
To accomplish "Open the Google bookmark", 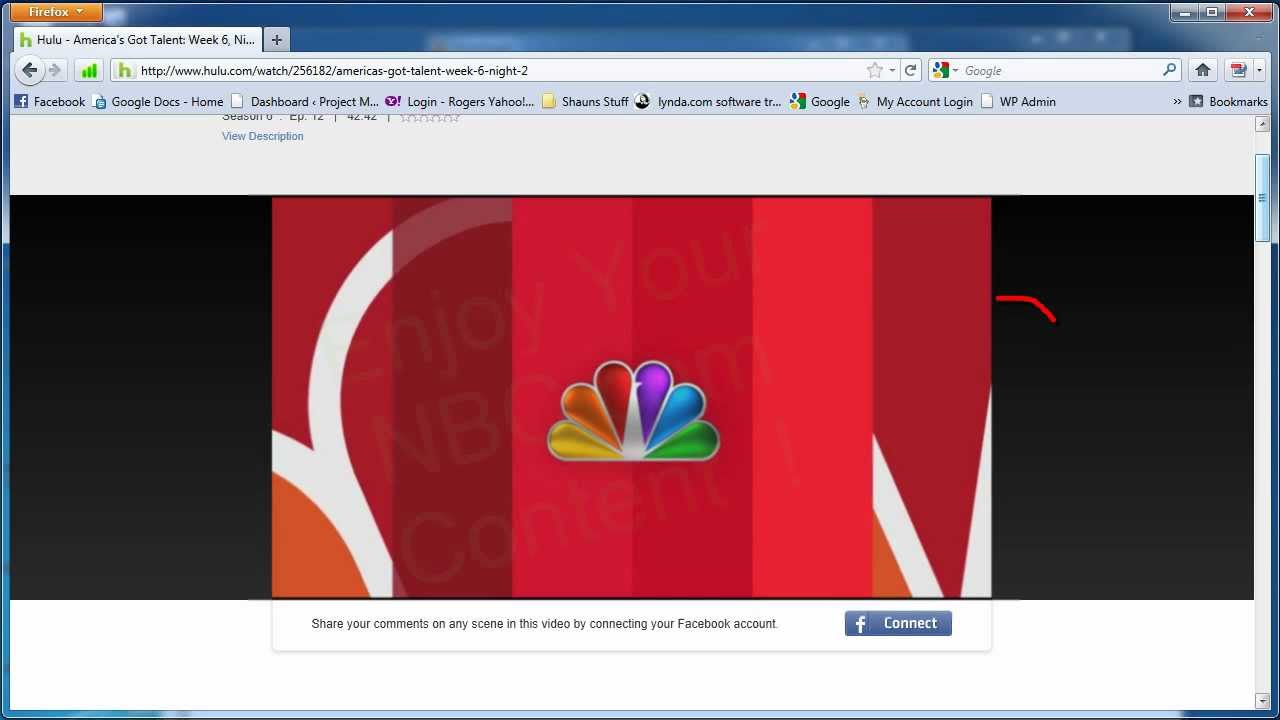I will tap(820, 101).
